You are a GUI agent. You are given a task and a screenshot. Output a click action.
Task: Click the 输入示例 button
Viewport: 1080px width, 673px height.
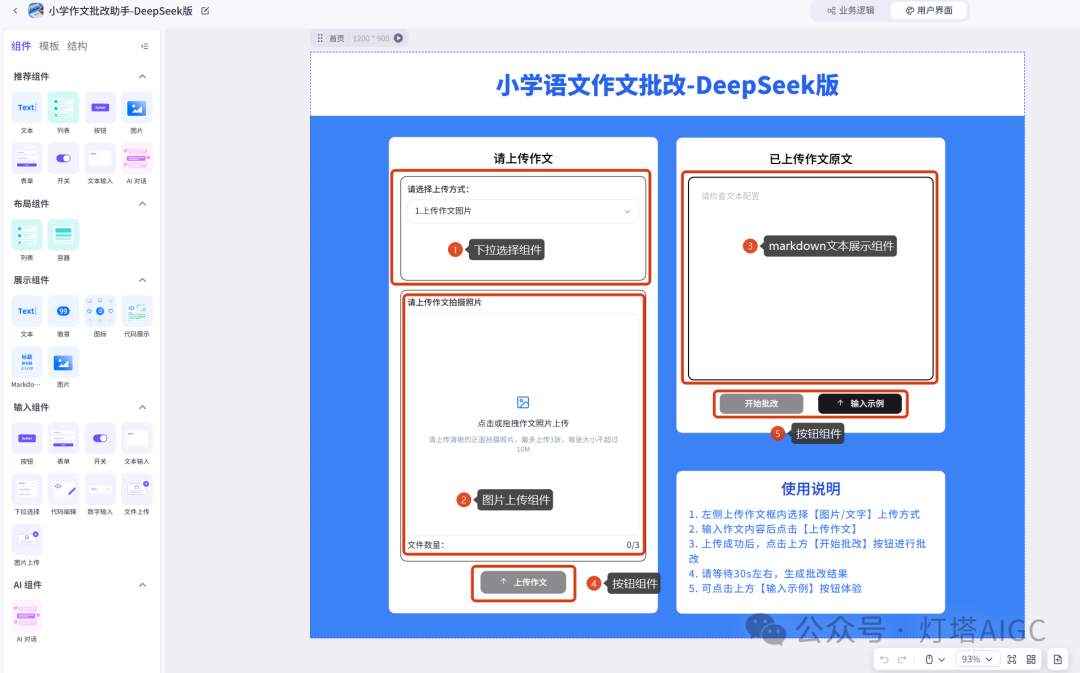tap(860, 404)
